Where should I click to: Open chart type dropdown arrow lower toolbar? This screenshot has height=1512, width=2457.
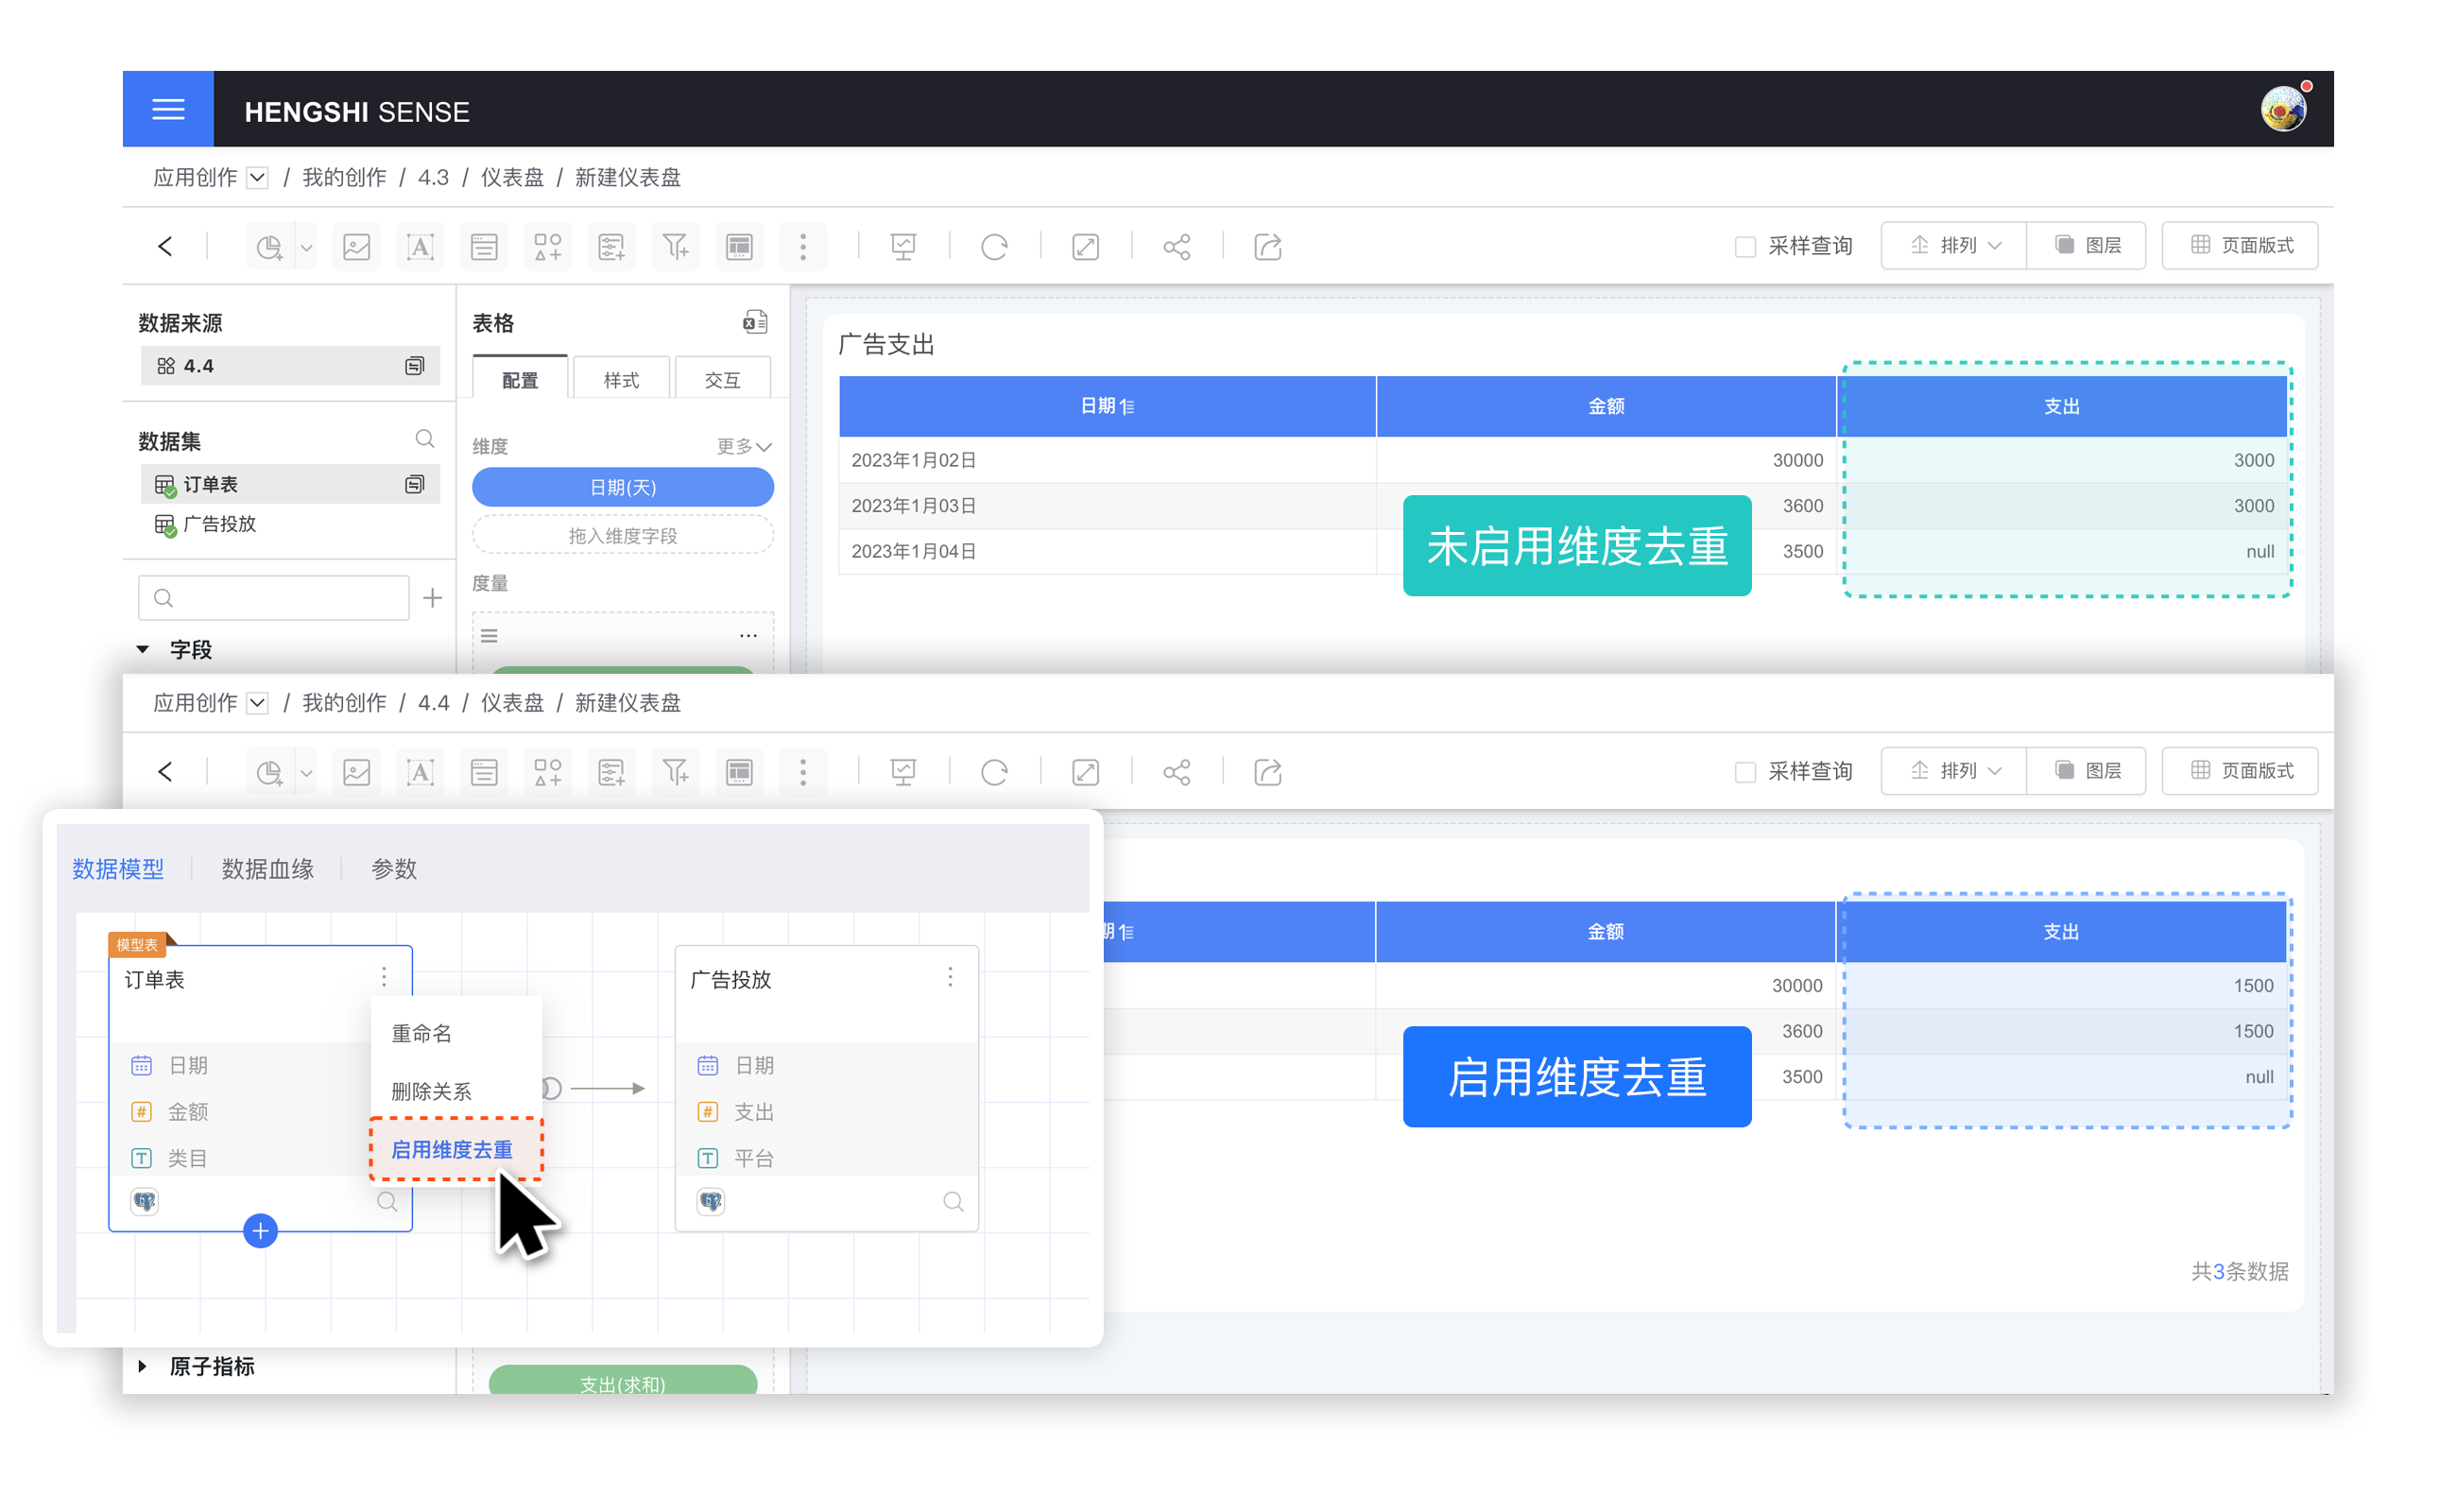(307, 773)
